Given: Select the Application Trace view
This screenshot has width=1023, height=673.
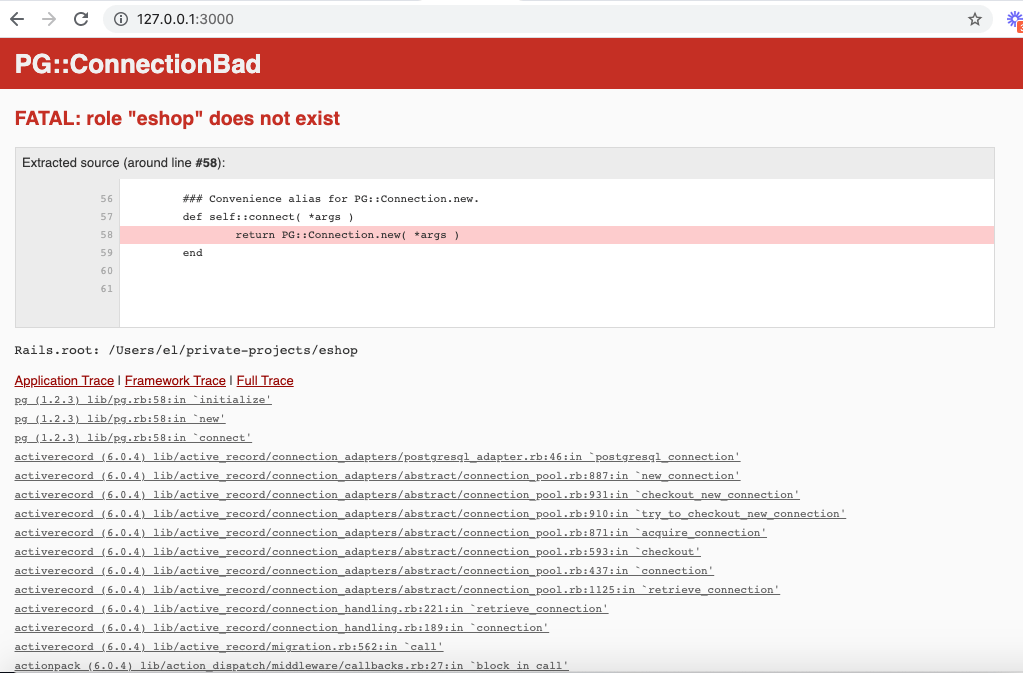Looking at the screenshot, I should (x=64, y=381).
